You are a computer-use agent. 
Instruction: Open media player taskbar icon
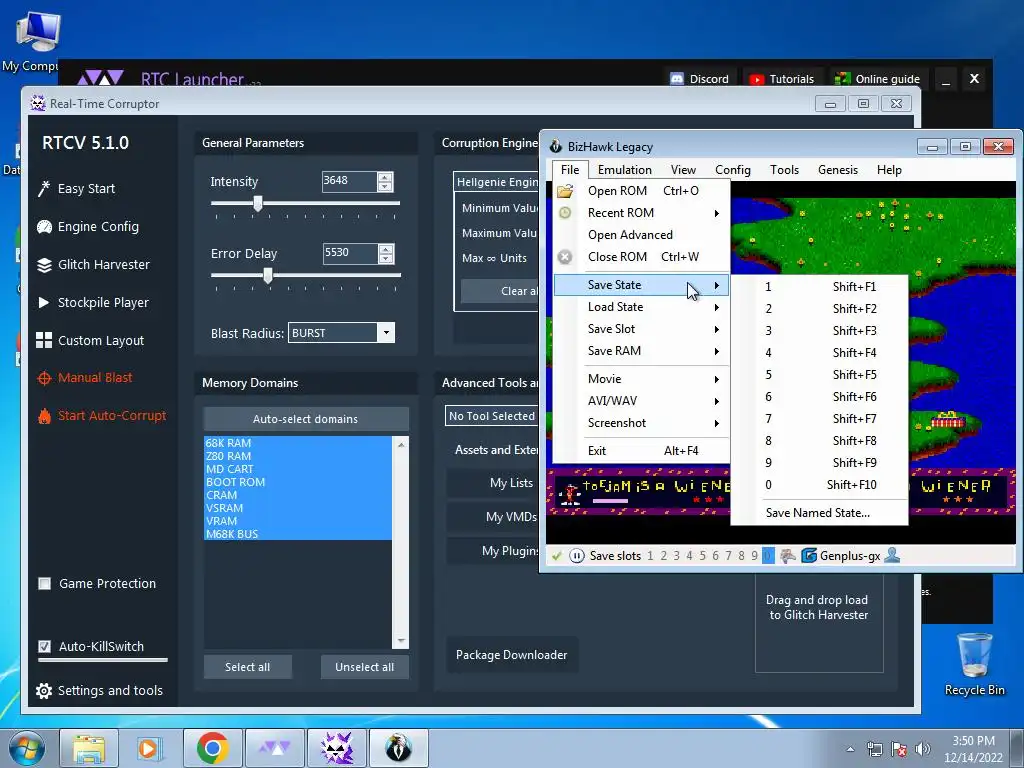point(150,748)
